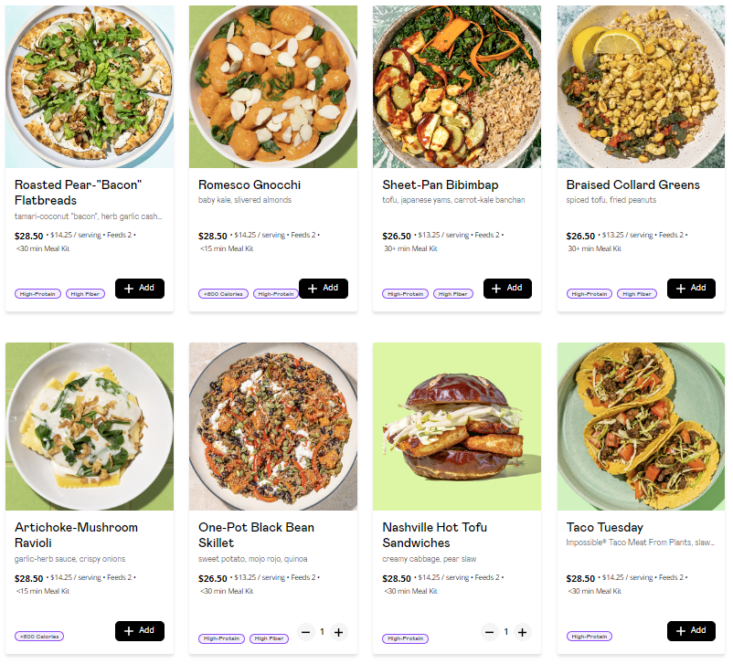The image size is (733, 664).
Task: Select the <600 Calories tag on Romesco Gnocchi
Action: pyautogui.click(x=224, y=294)
